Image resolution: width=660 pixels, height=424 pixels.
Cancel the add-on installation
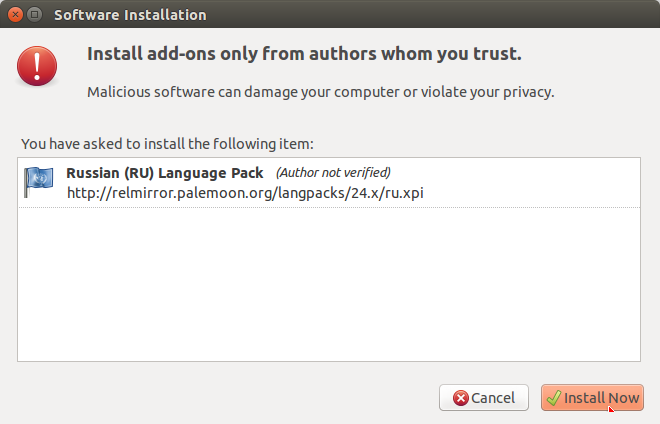[x=484, y=397]
